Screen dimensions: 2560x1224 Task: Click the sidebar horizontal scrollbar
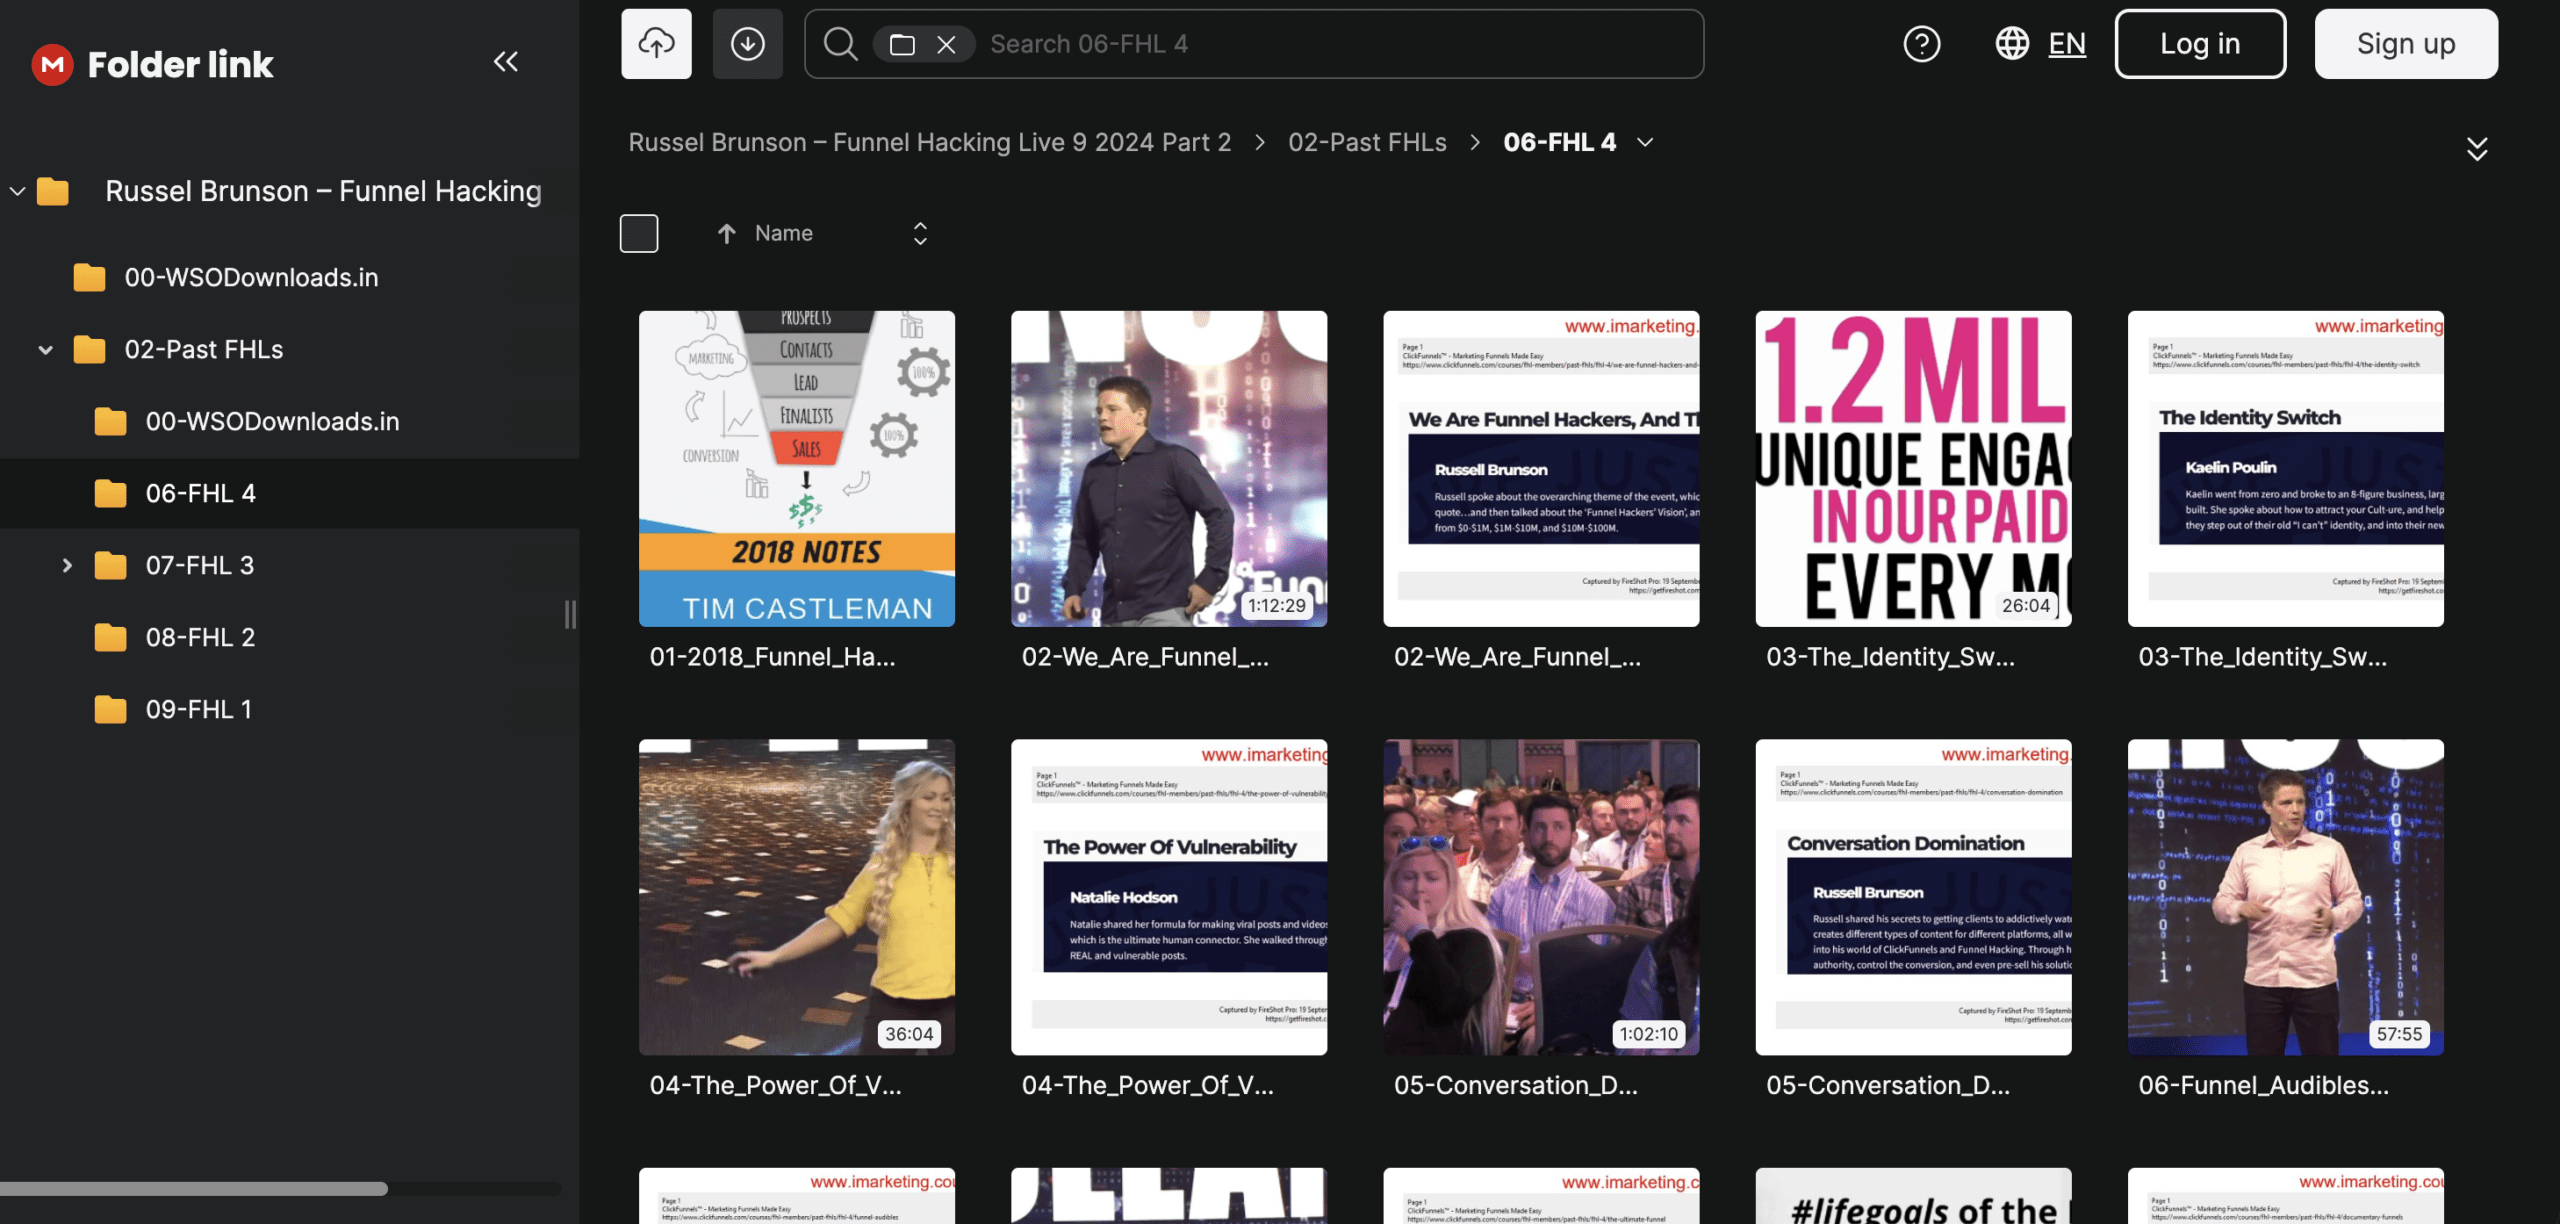pos(194,1189)
